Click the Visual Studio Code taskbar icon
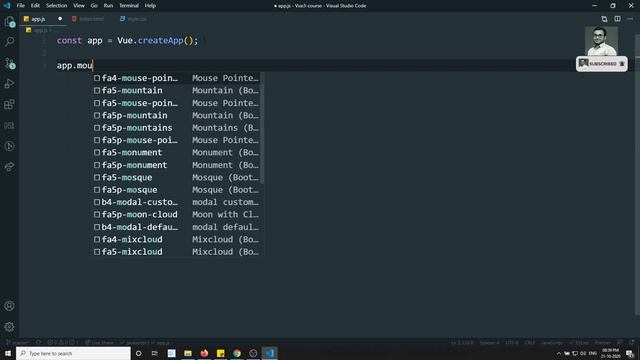This screenshot has height=360, width=640. [x=269, y=353]
